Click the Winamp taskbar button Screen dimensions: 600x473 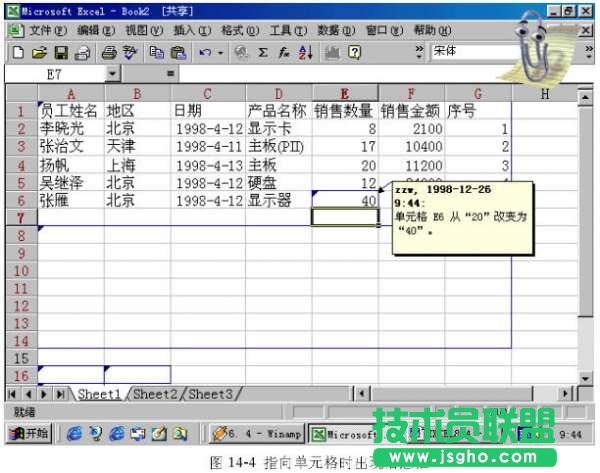(257, 434)
